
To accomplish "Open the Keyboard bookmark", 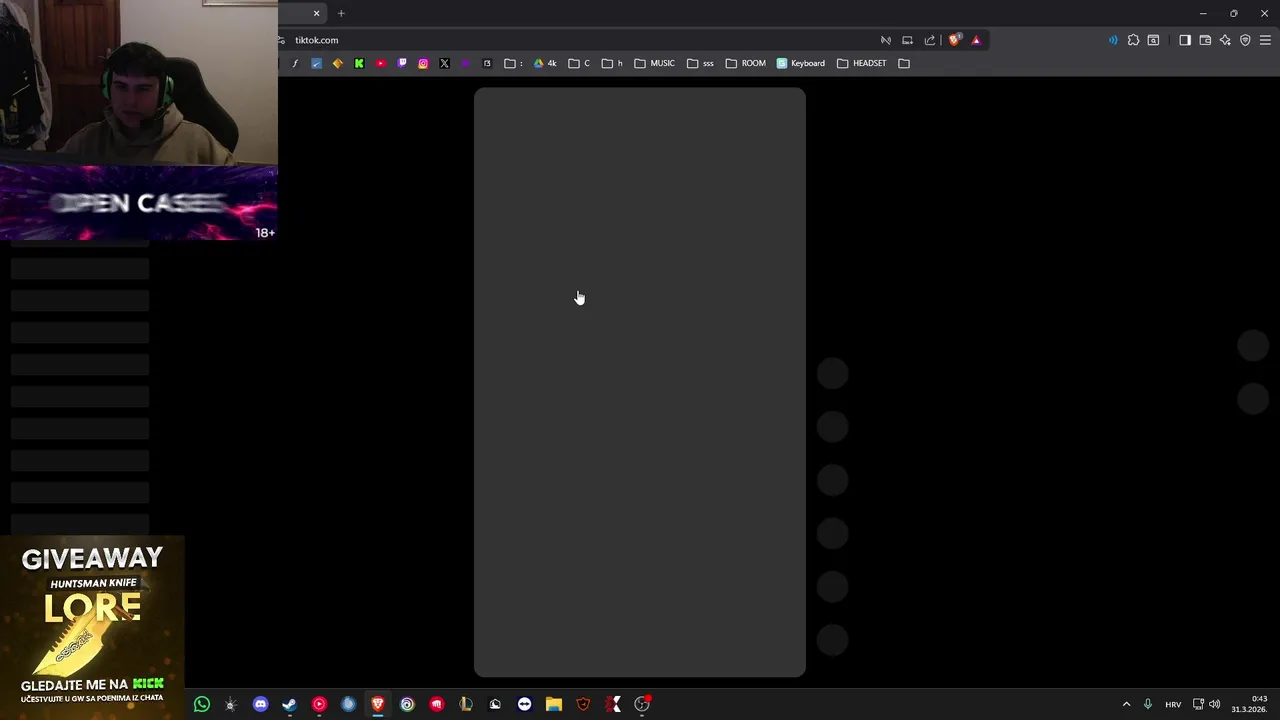I will point(801,63).
